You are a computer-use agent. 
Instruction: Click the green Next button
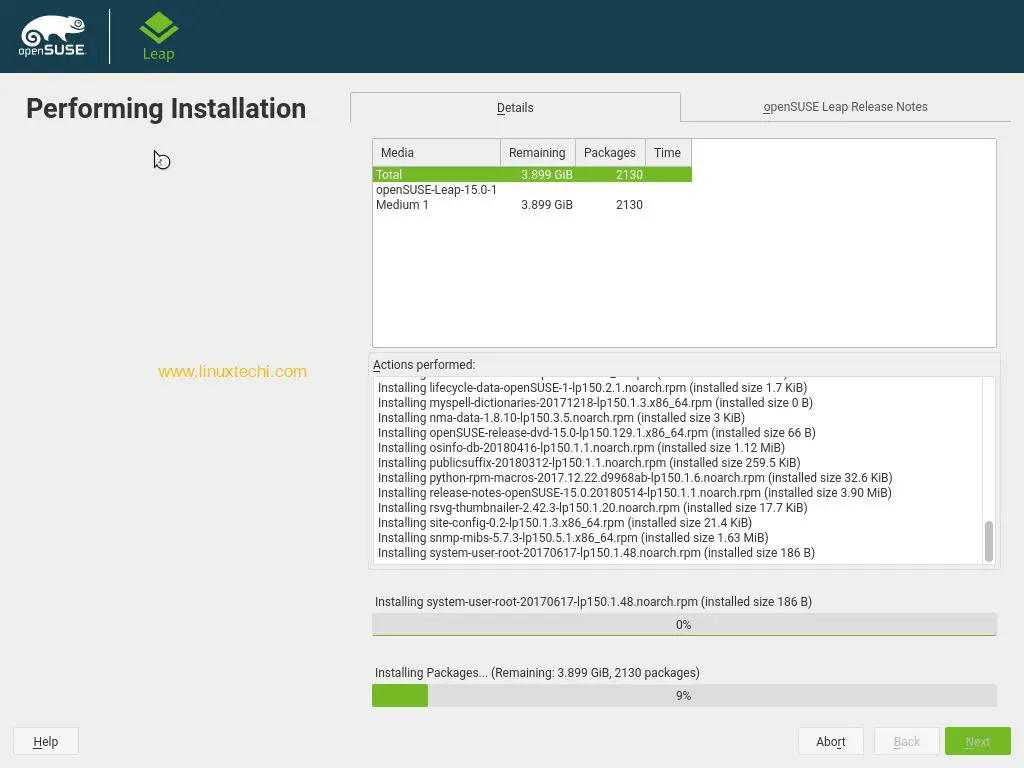pyautogui.click(x=977, y=741)
